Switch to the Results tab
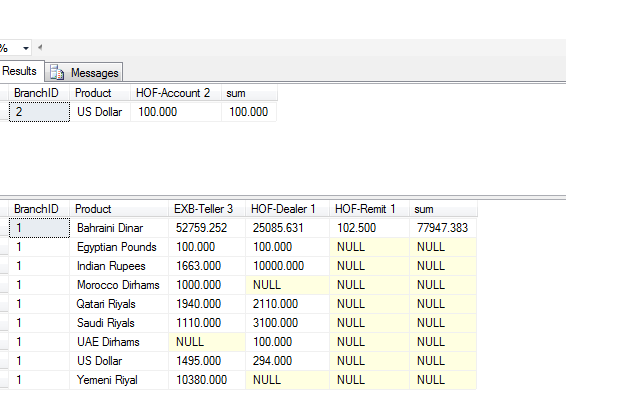The image size is (623, 420). [19, 72]
